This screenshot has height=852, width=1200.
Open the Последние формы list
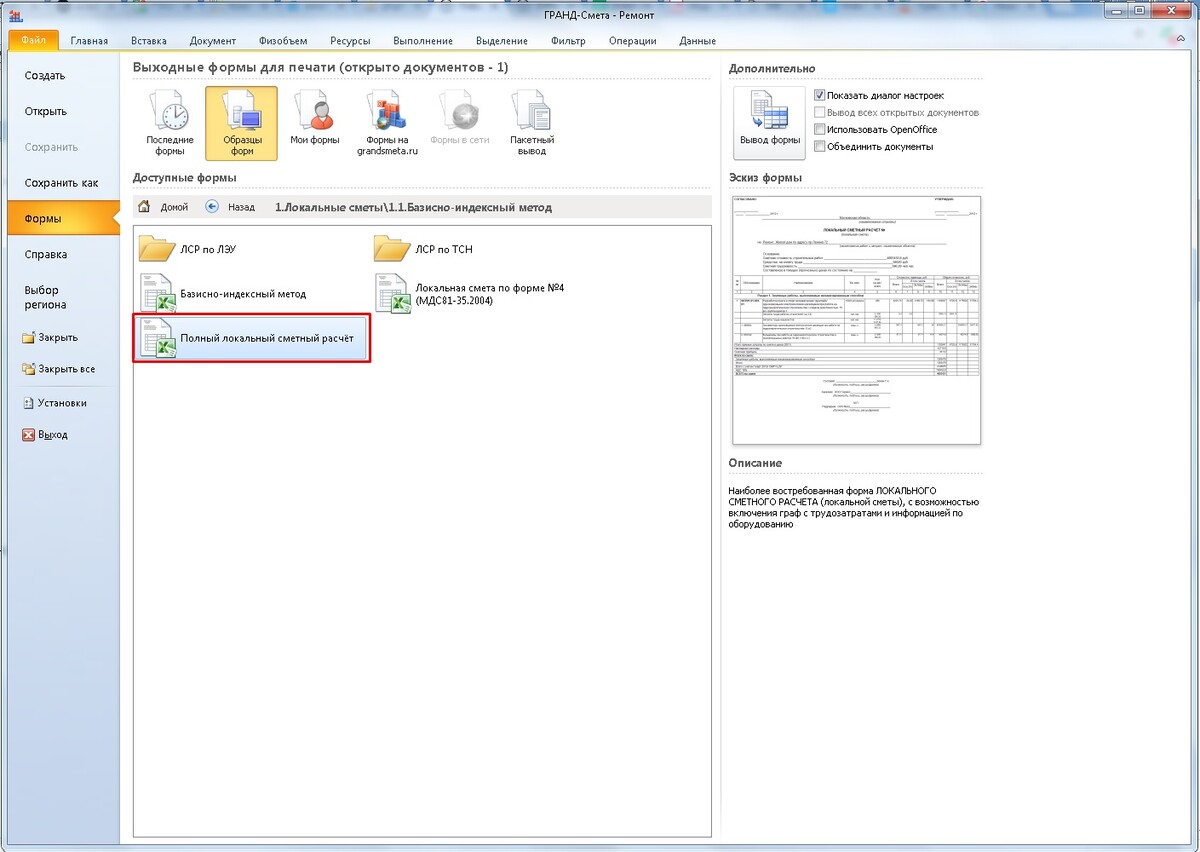(x=170, y=123)
